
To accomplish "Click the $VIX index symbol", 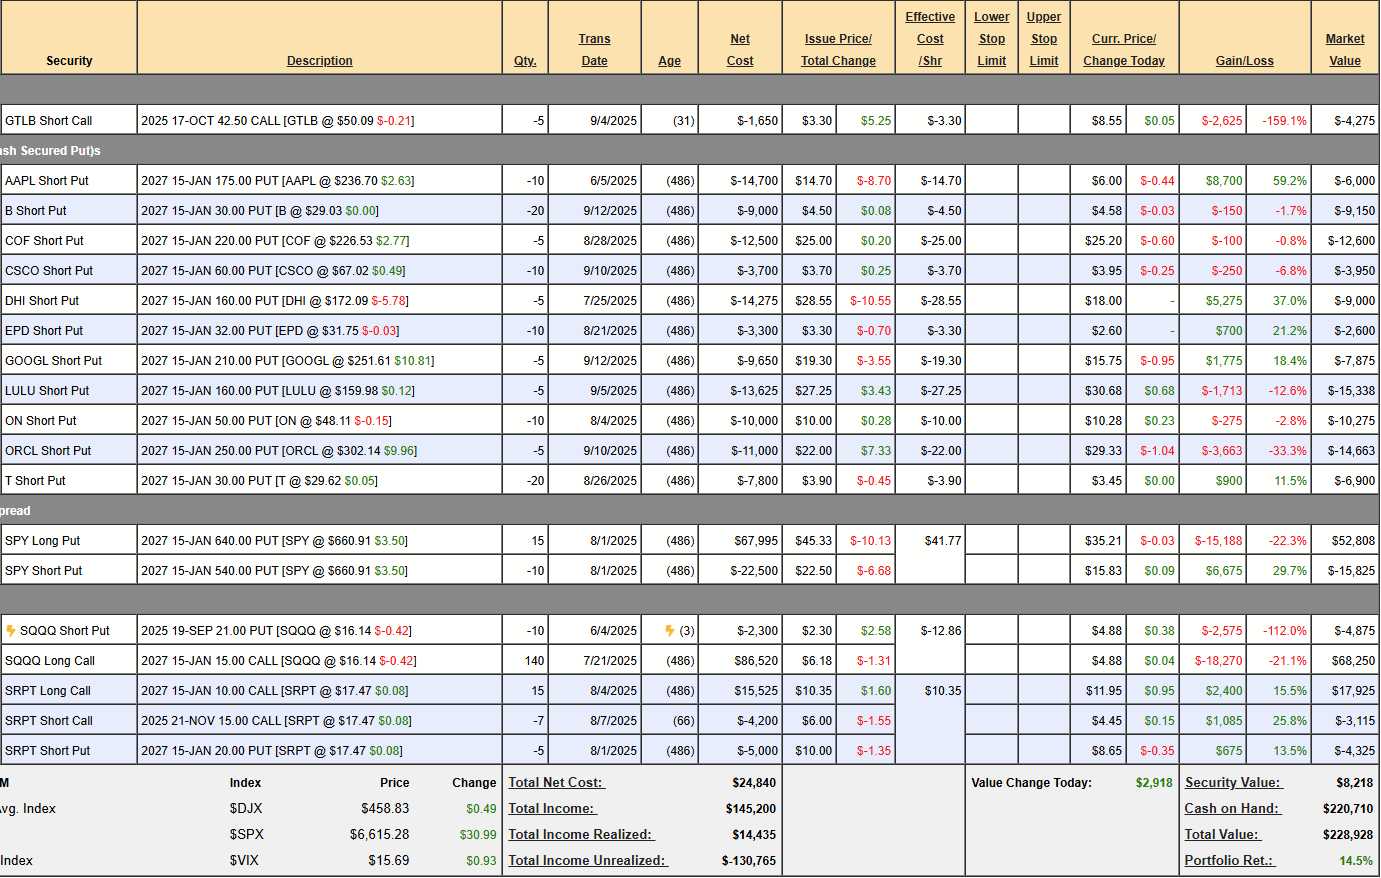I will point(244,861).
